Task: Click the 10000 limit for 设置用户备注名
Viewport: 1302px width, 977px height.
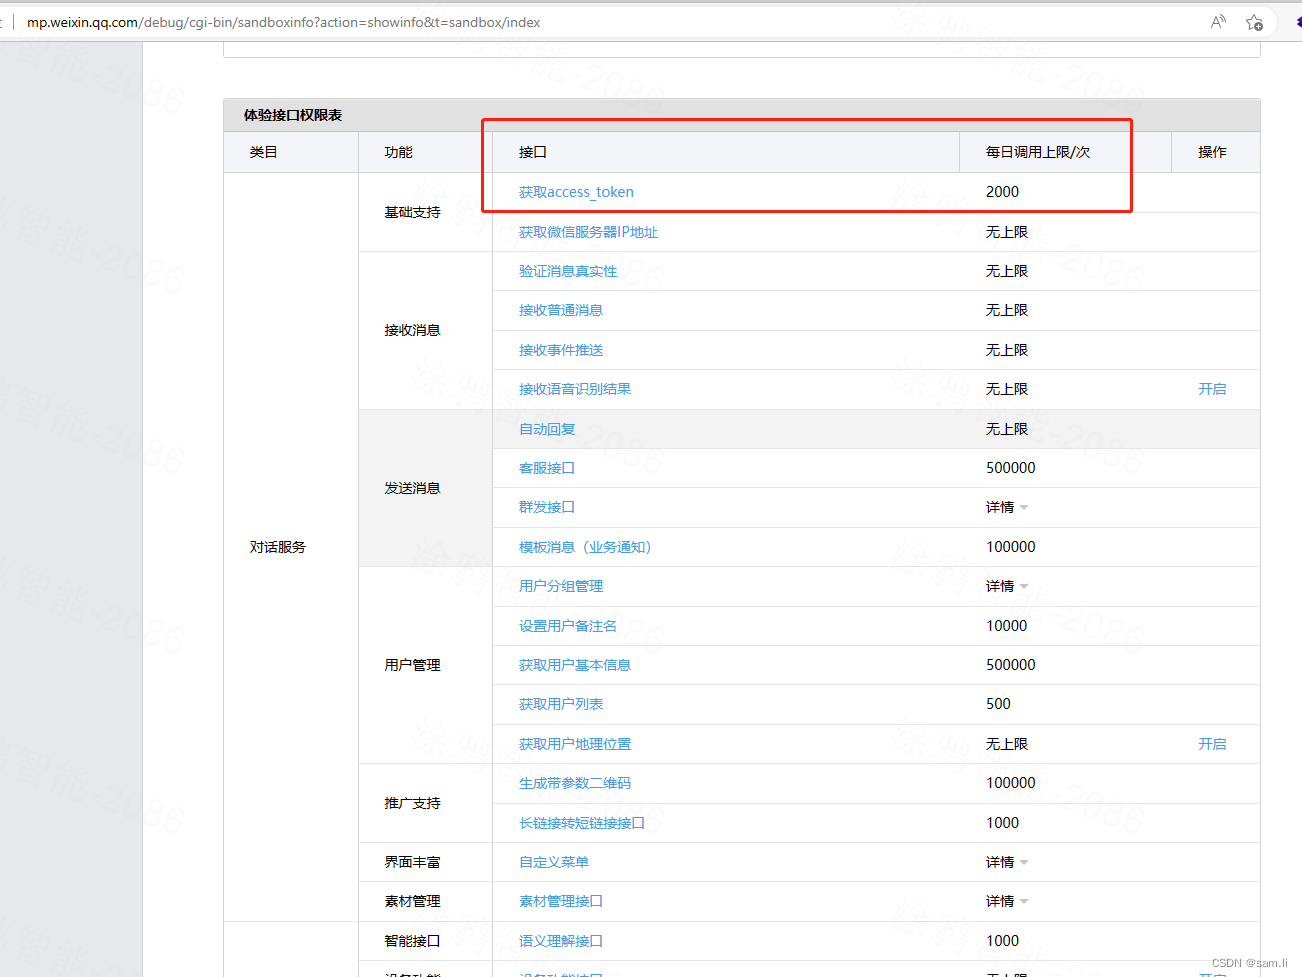Action: [x=1006, y=626]
